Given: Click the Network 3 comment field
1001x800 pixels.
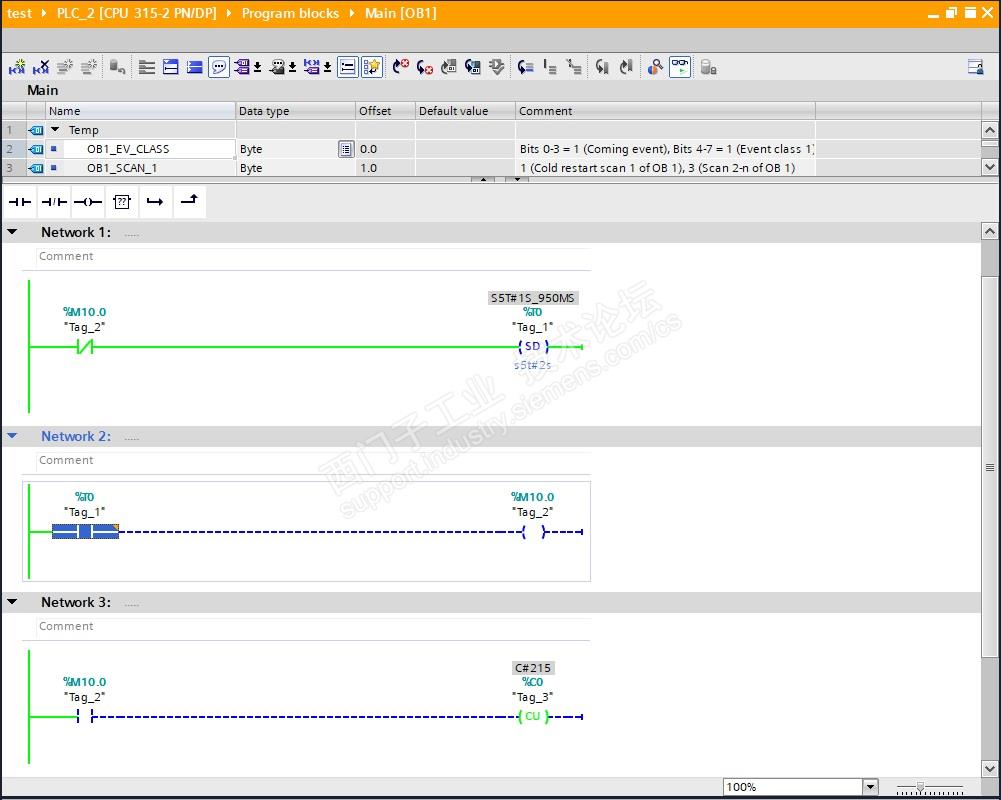Looking at the screenshot, I should point(313,626).
